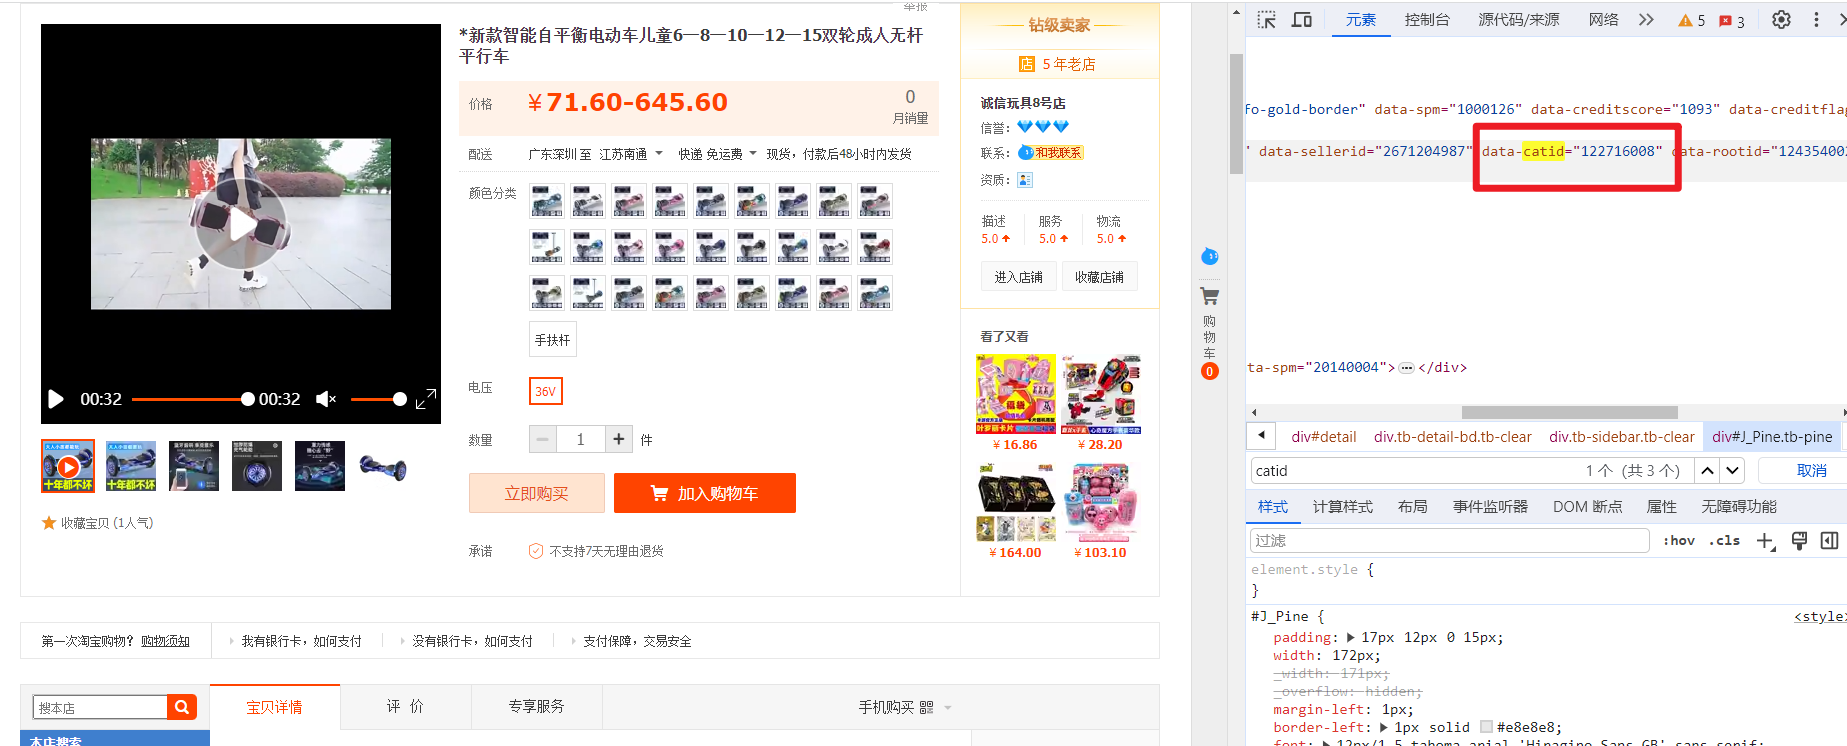Open the 江苏南通 delivery destination dropdown
Viewport: 1847px width, 746px height.
[630, 154]
